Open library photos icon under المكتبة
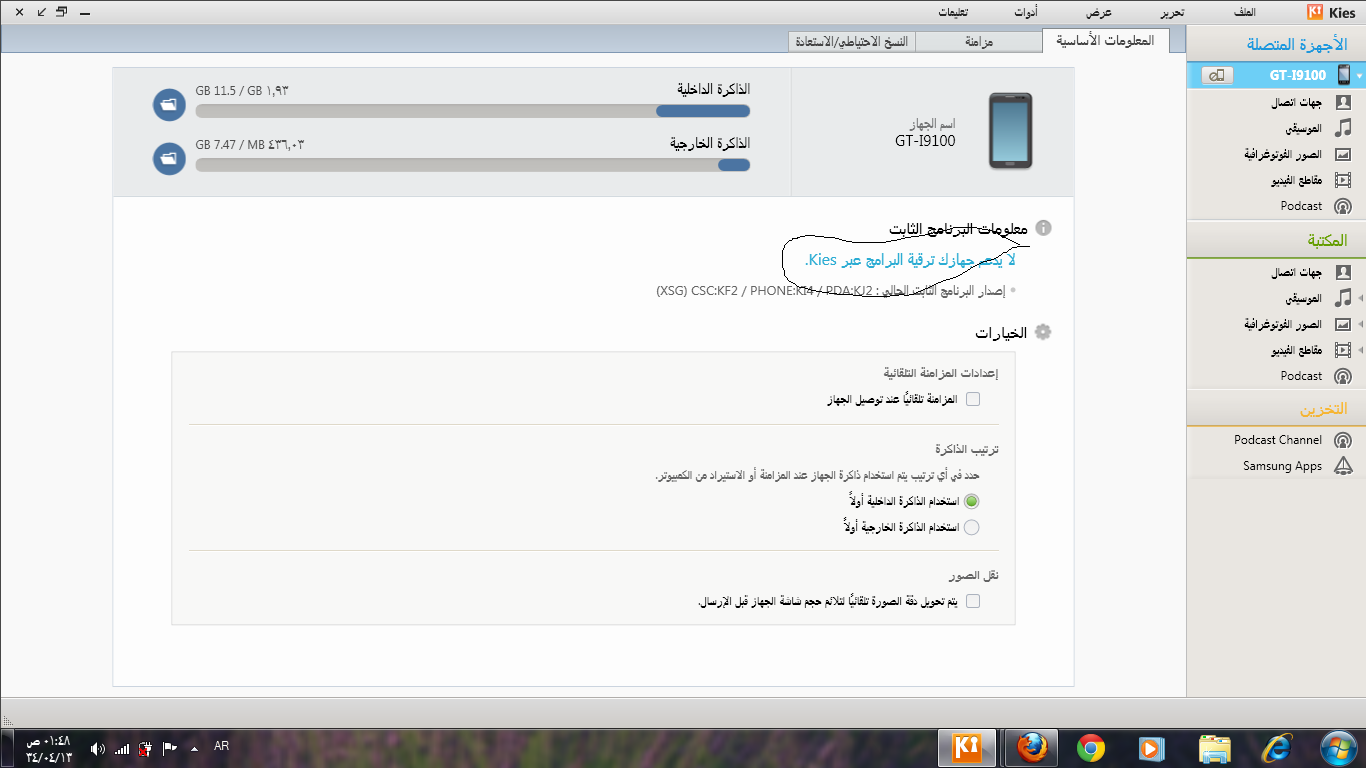 coord(1343,324)
